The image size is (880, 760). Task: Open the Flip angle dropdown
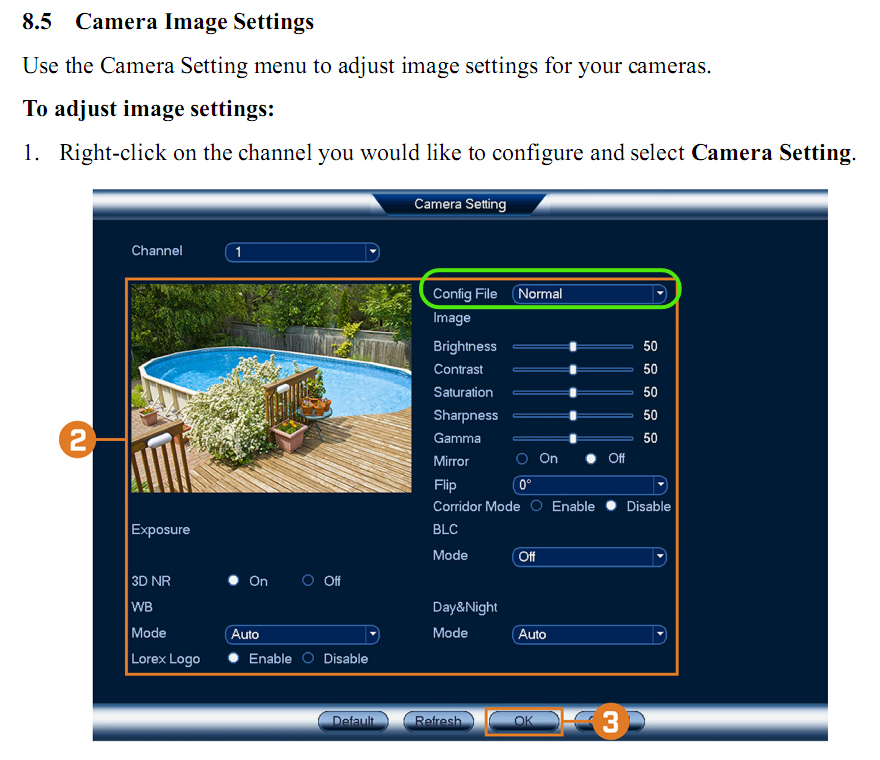click(589, 484)
